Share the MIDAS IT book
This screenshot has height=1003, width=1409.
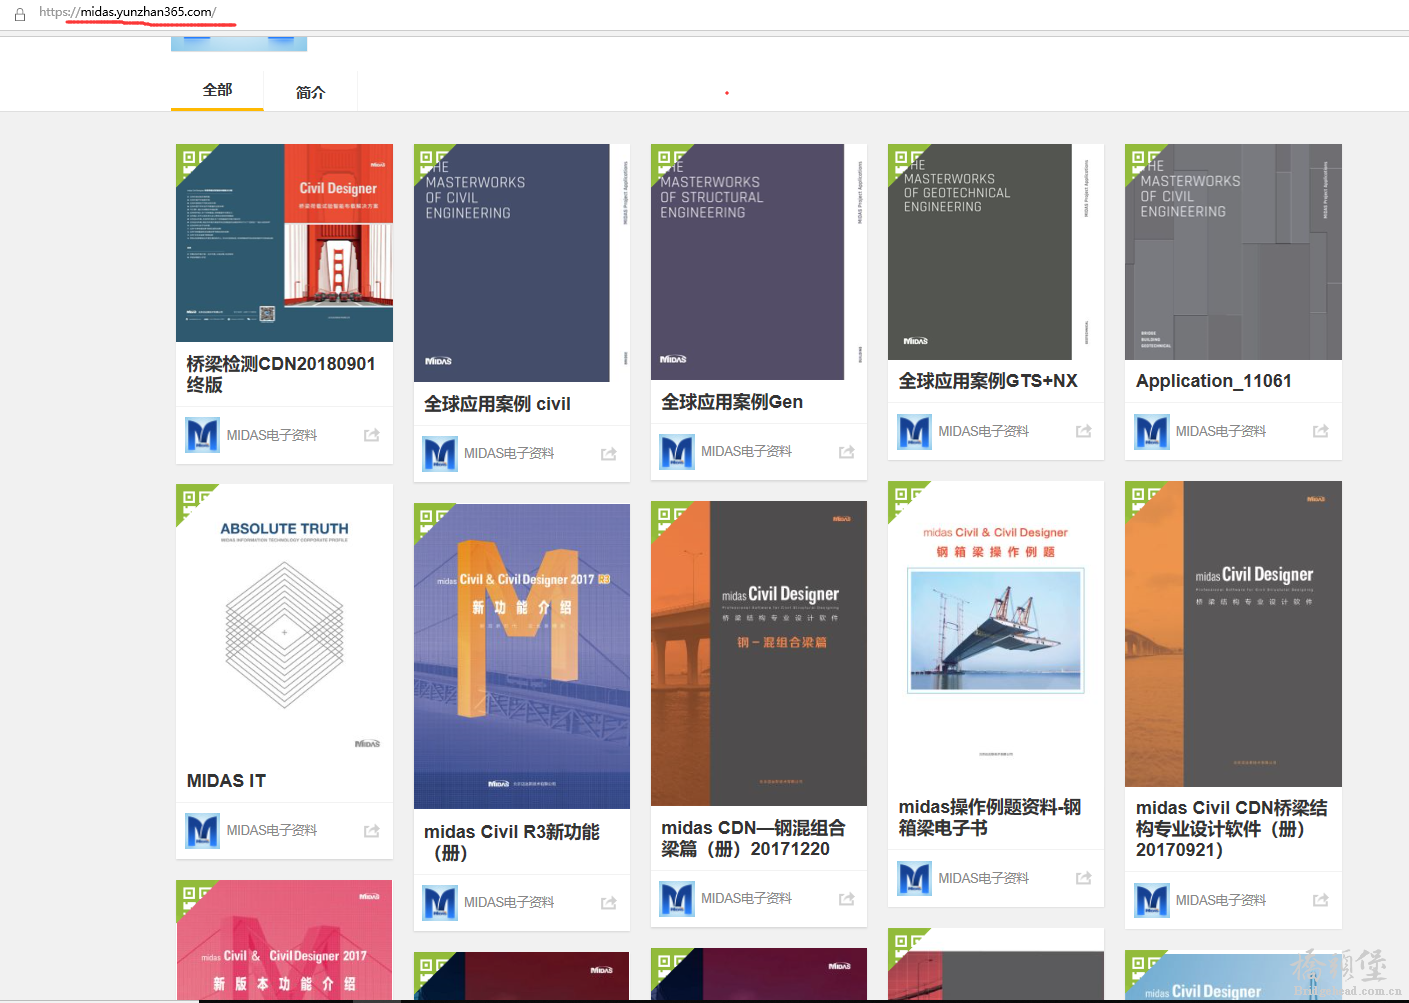(372, 831)
